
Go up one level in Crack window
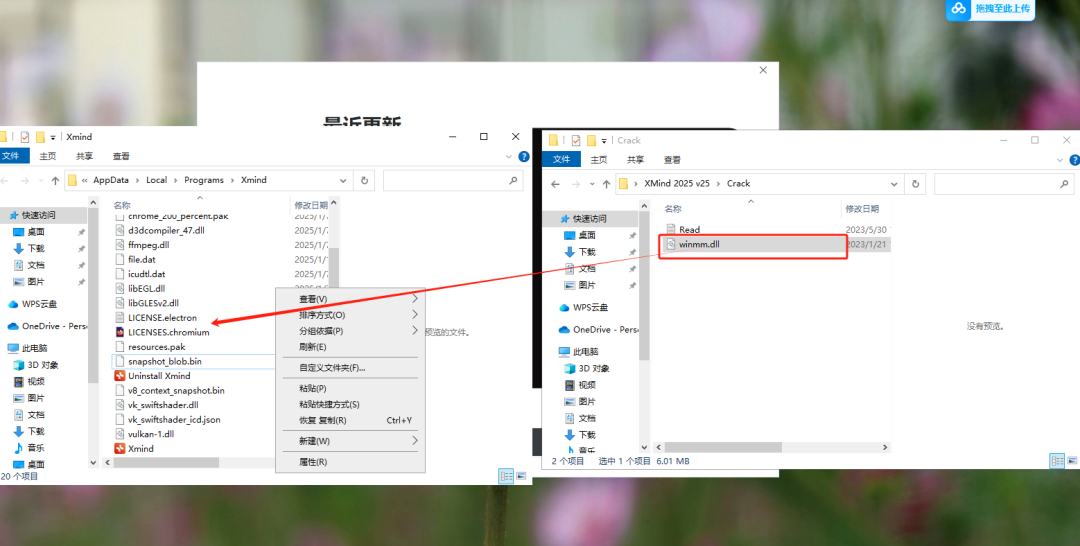(x=606, y=184)
